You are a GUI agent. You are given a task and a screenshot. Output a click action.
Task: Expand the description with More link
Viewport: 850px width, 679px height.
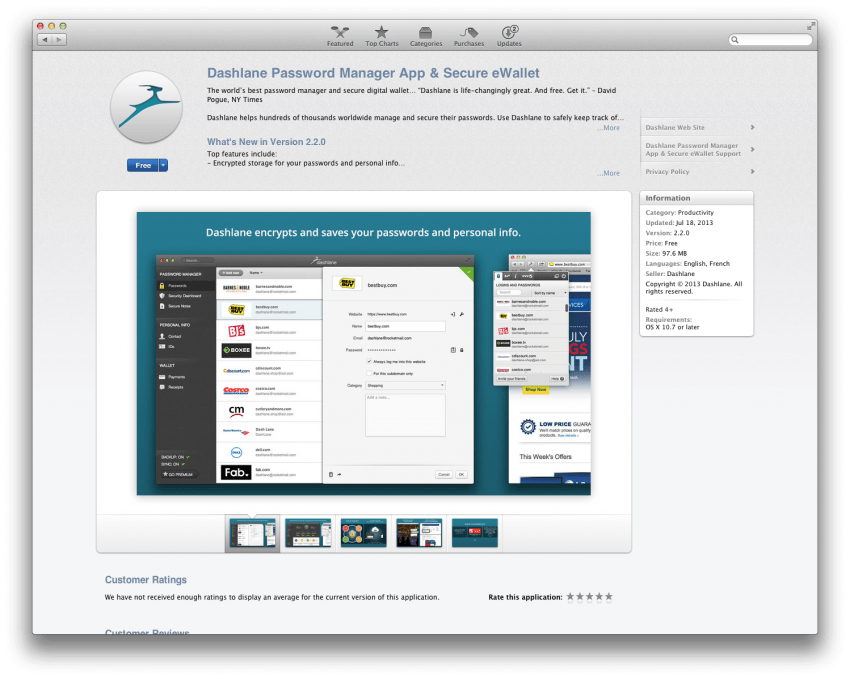[x=608, y=128]
